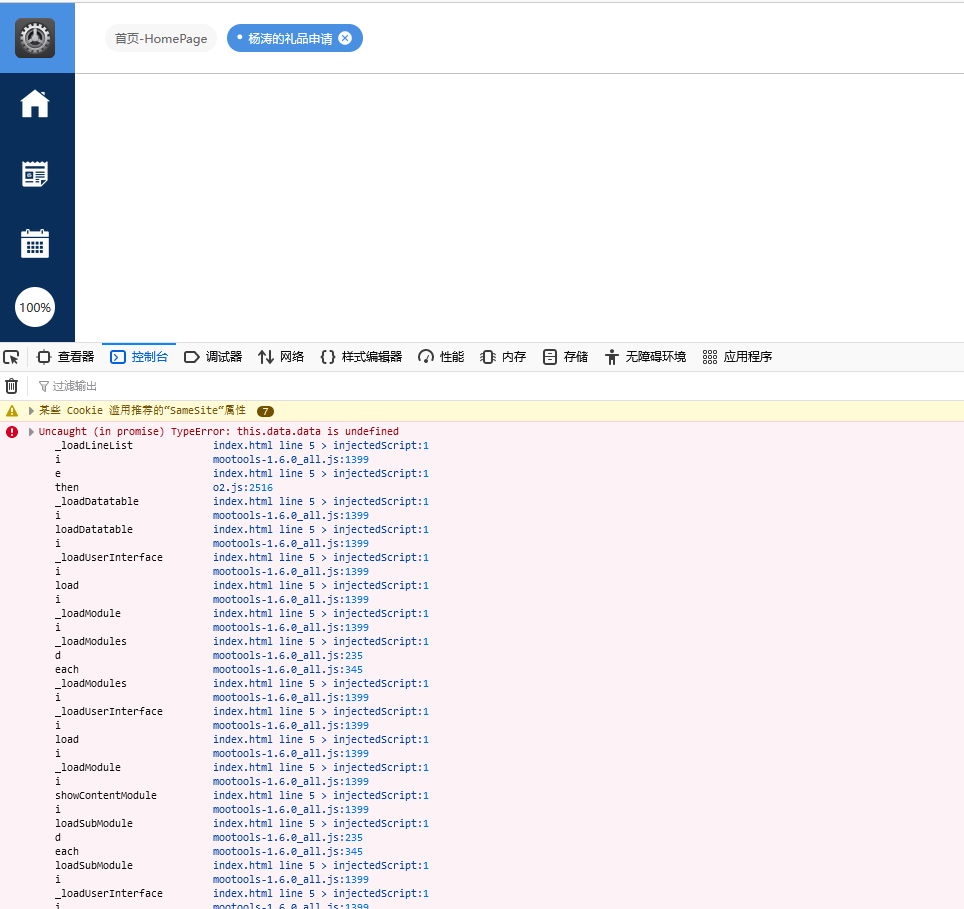Open the 网络 network tab
The image size is (964, 909).
[281, 357]
